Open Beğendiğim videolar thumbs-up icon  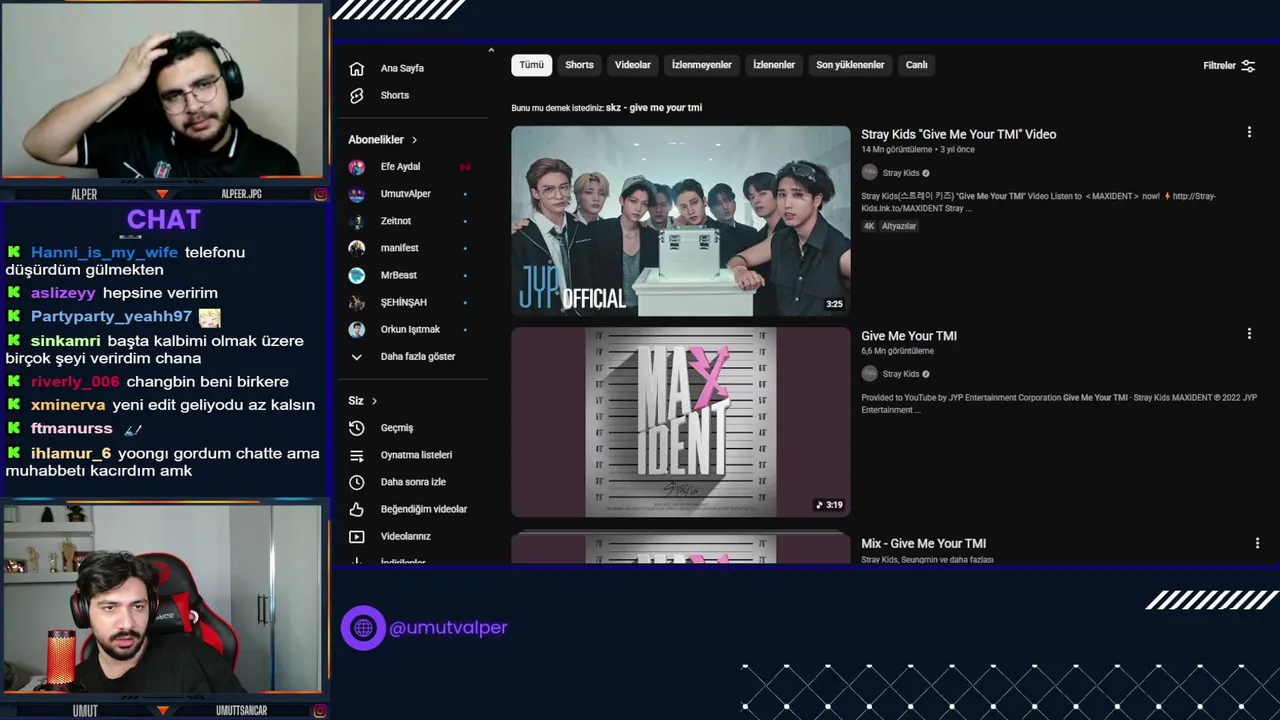click(357, 509)
